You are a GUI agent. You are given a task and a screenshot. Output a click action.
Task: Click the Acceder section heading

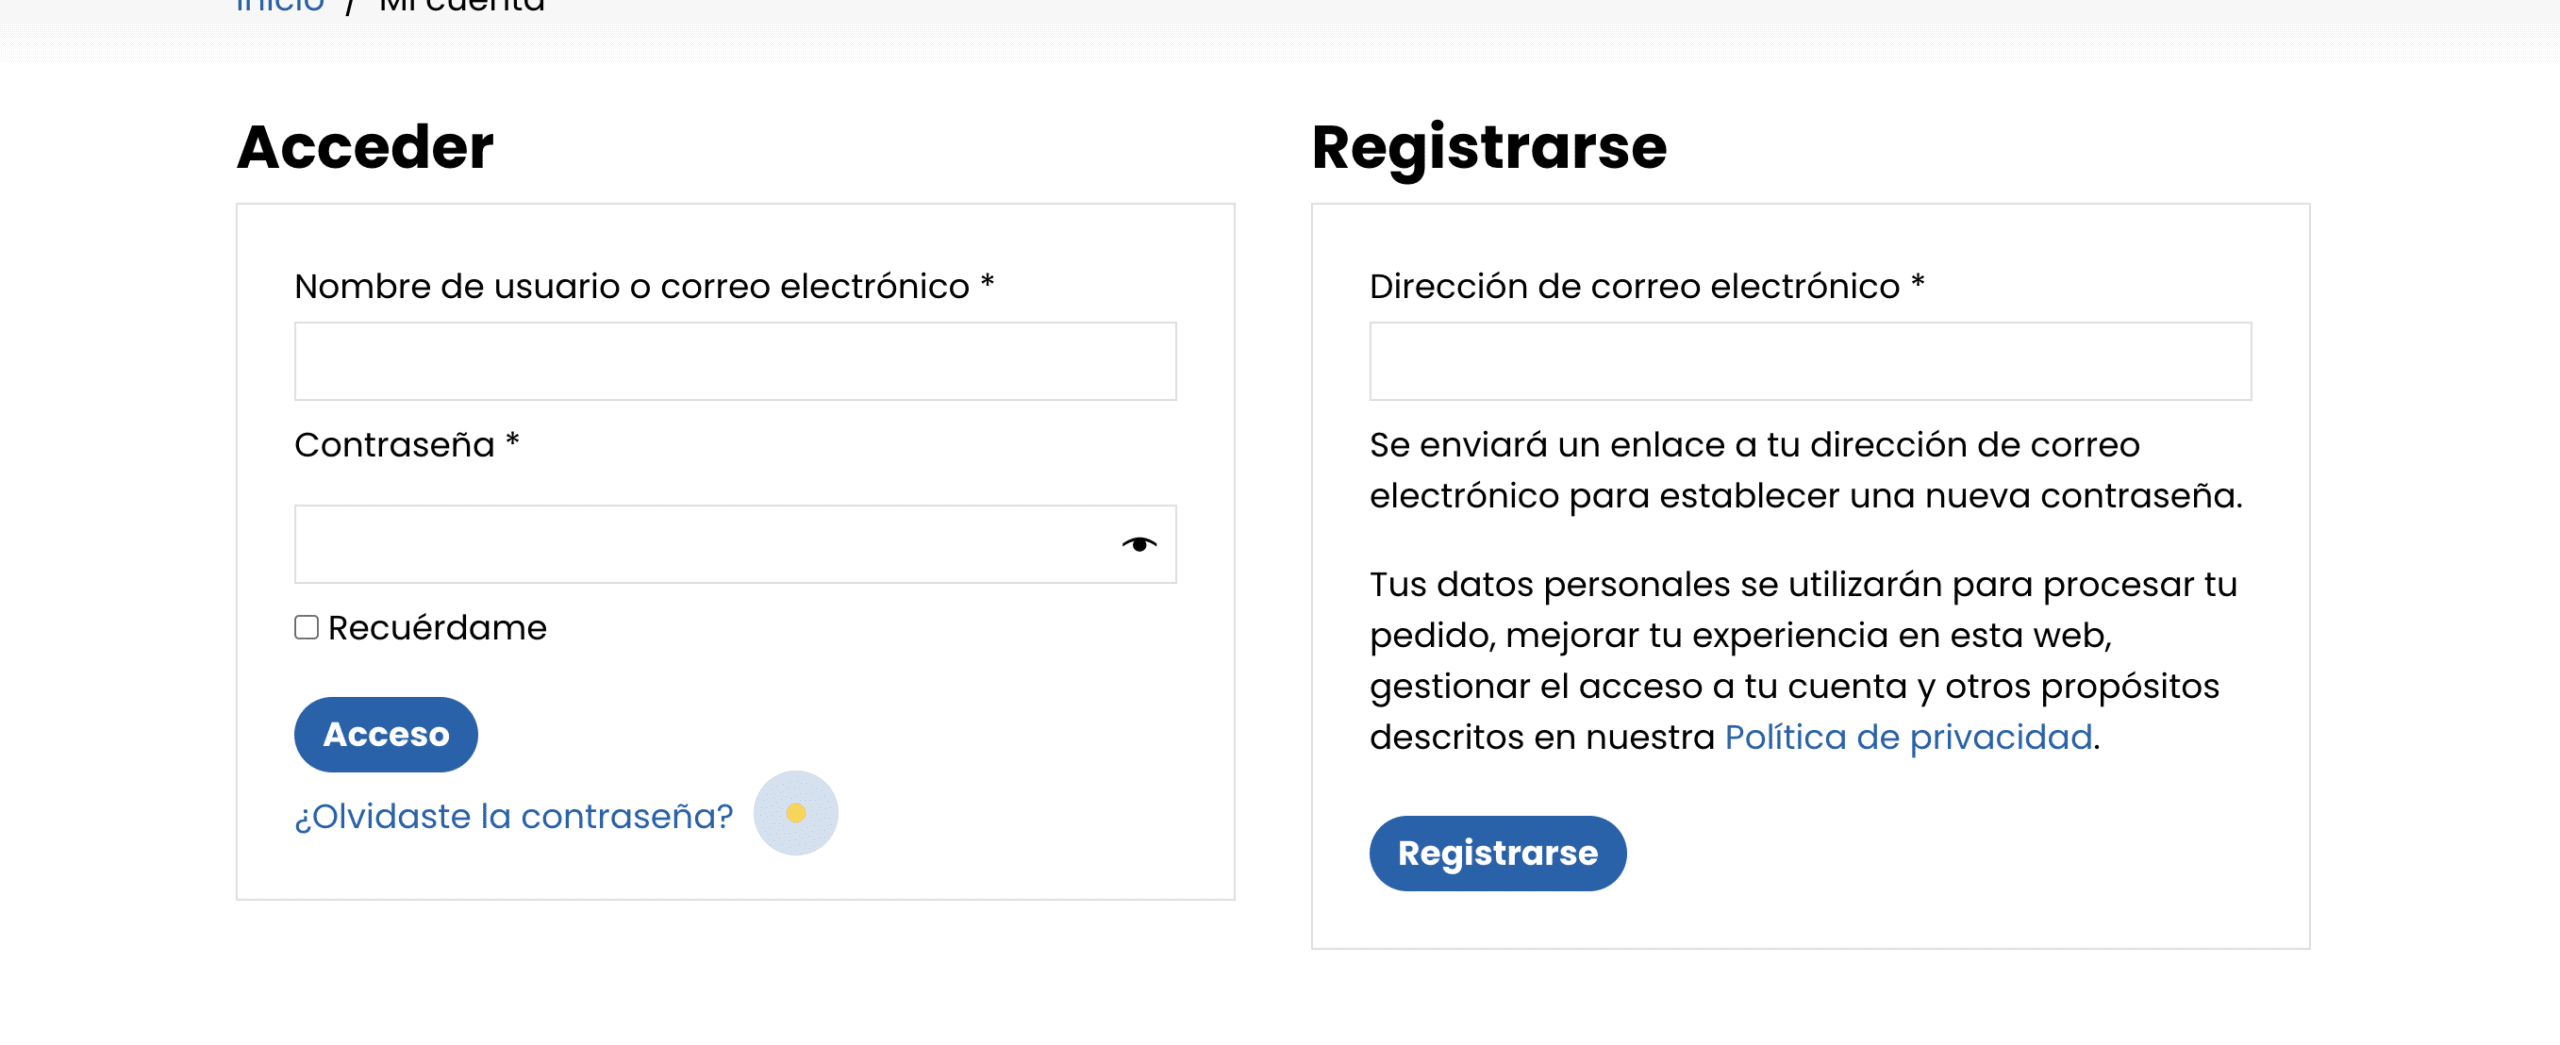[x=365, y=147]
